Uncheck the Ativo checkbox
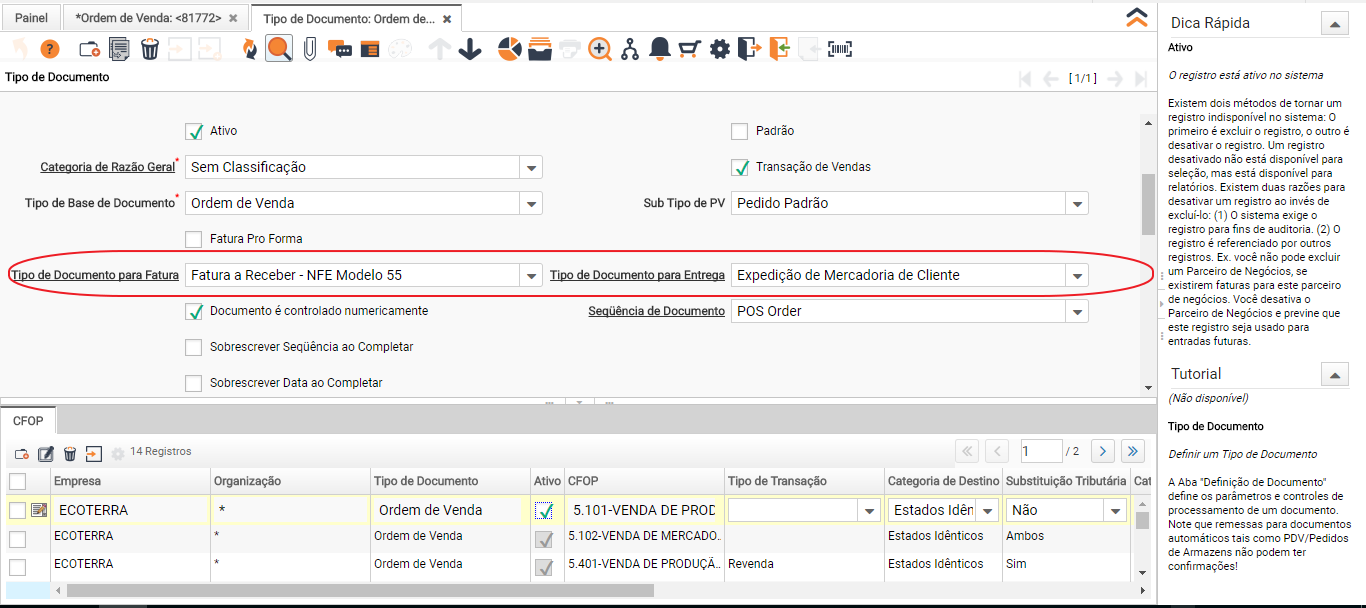This screenshot has height=608, width=1366. [194, 131]
